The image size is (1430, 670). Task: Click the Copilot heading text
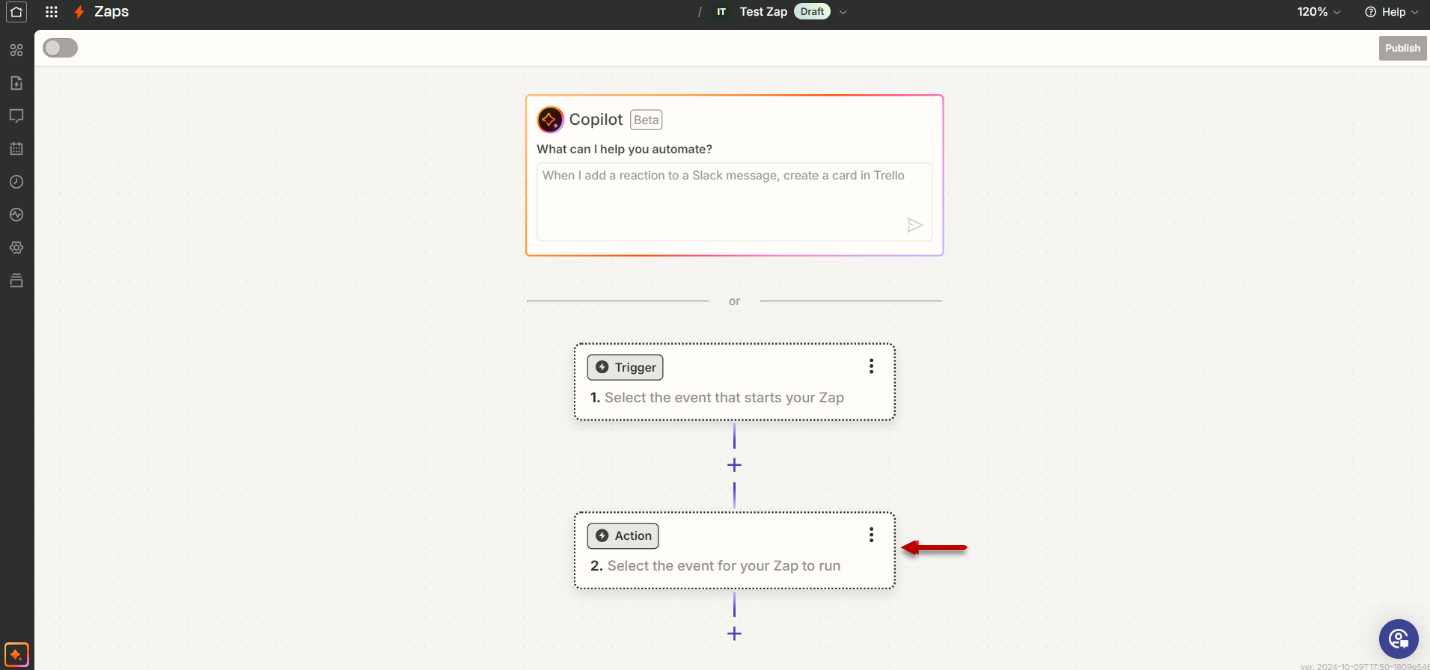pyautogui.click(x=596, y=120)
